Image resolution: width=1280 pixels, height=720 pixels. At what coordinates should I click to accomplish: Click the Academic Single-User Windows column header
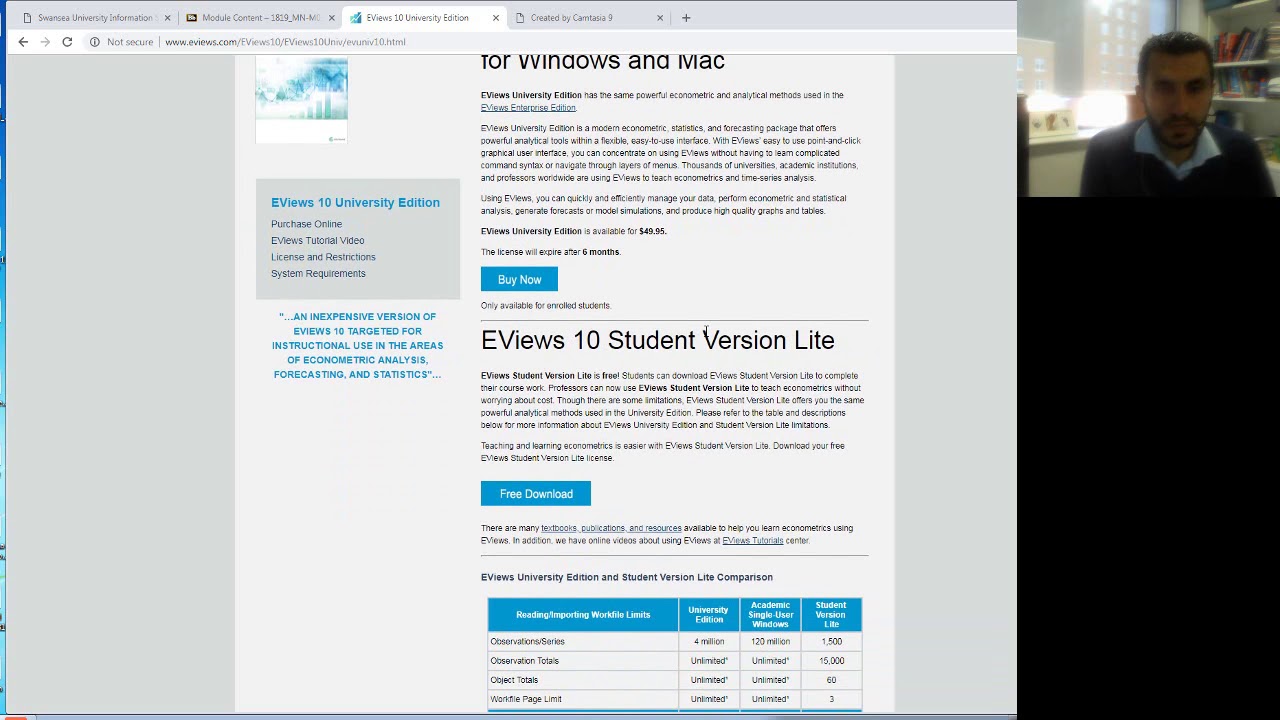tap(770, 615)
